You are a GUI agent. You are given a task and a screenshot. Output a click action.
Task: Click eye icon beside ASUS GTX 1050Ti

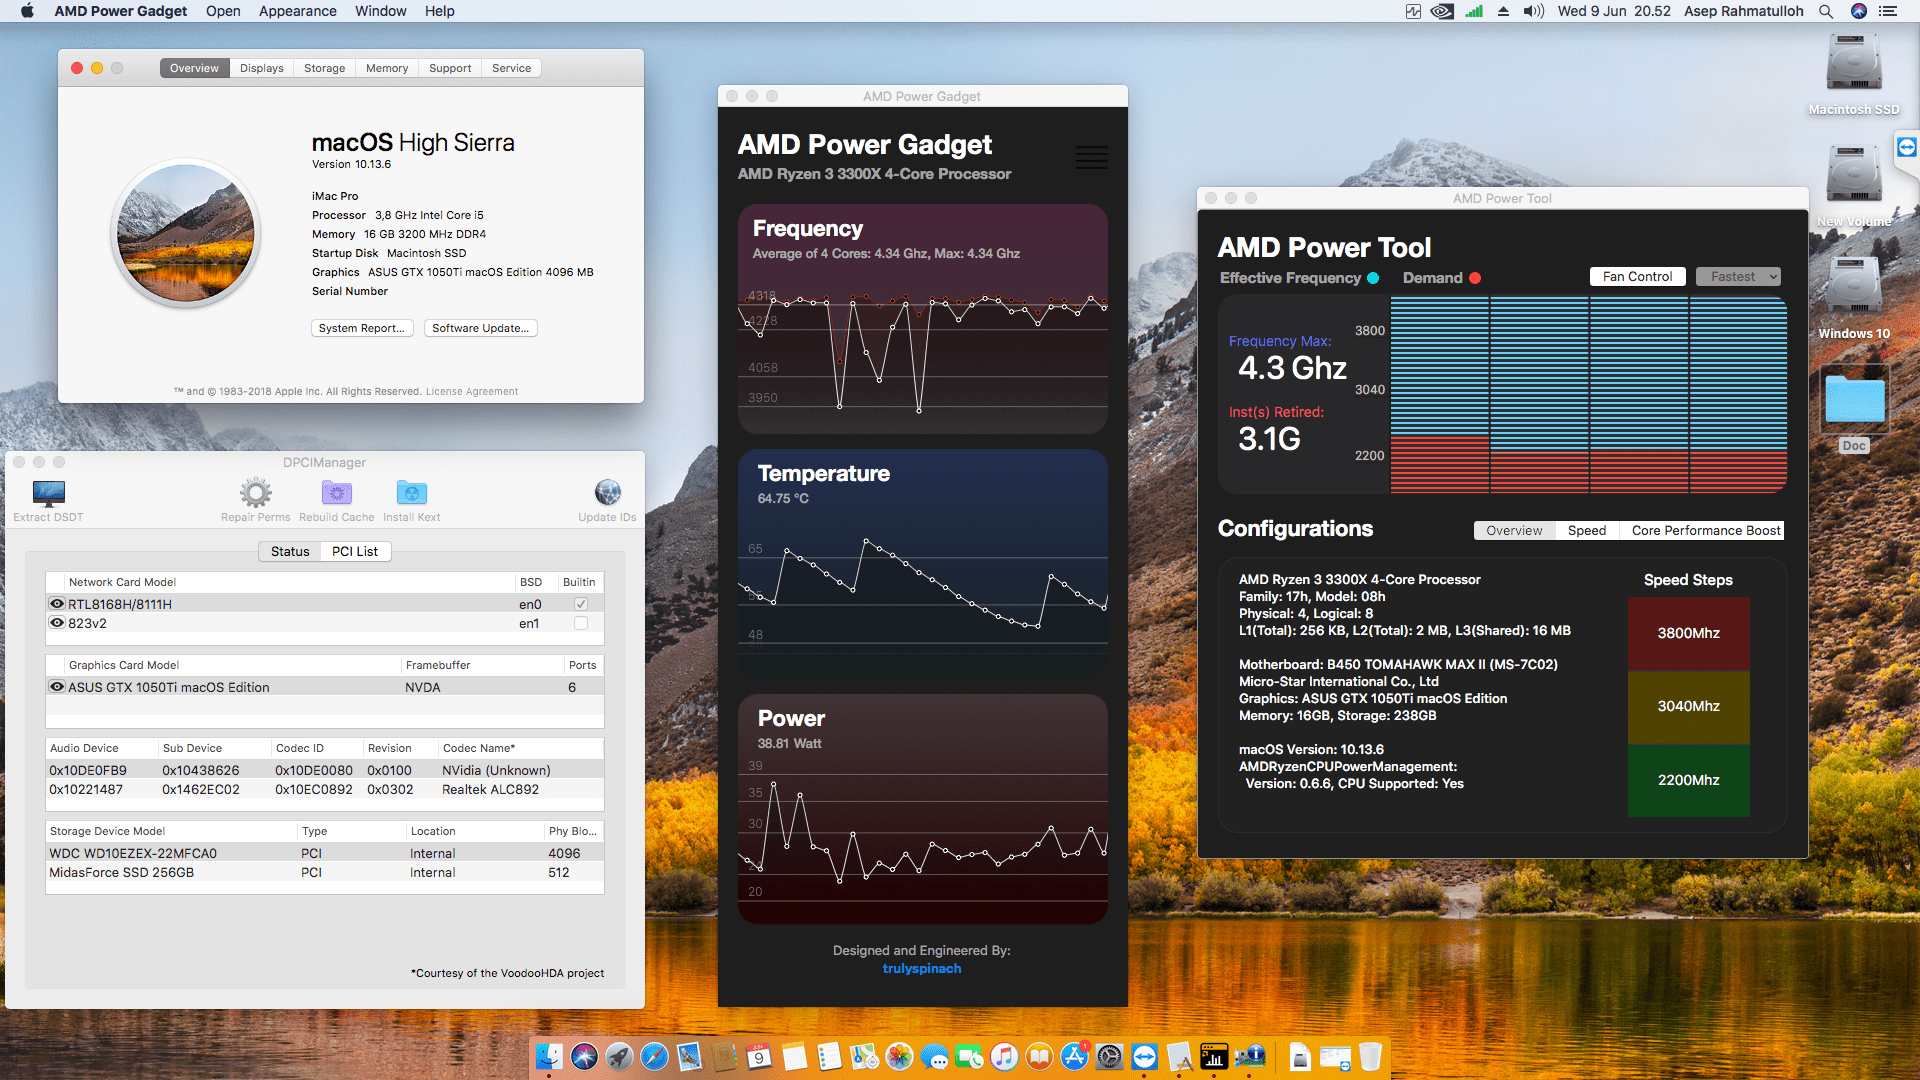(57, 687)
